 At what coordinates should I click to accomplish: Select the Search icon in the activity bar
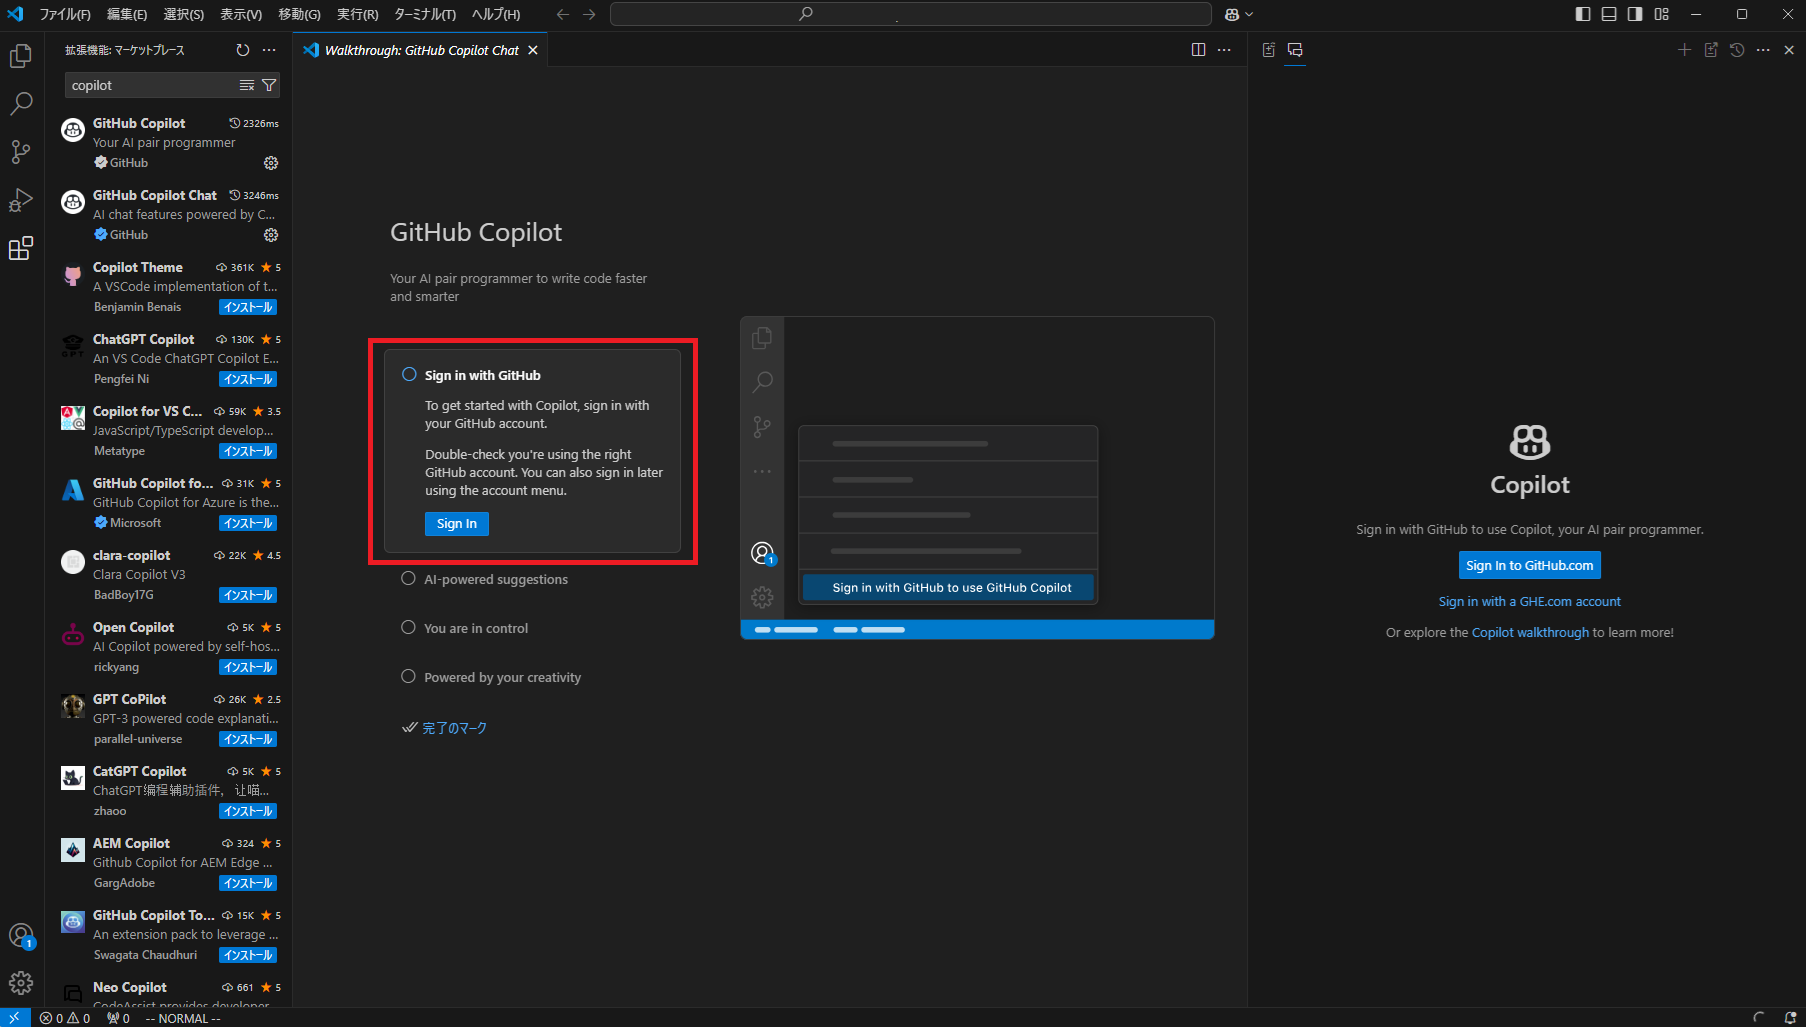click(21, 104)
